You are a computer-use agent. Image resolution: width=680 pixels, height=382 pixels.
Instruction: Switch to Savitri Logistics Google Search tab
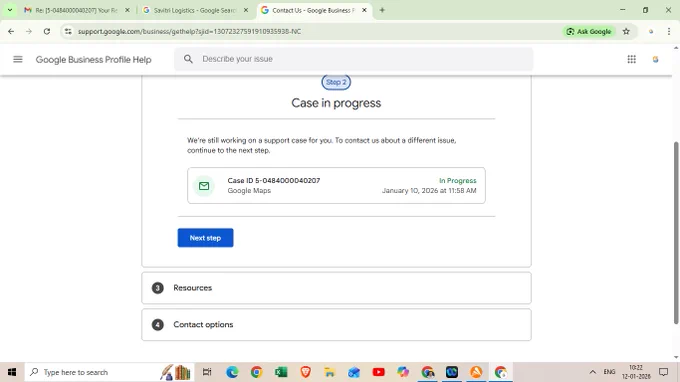195,10
